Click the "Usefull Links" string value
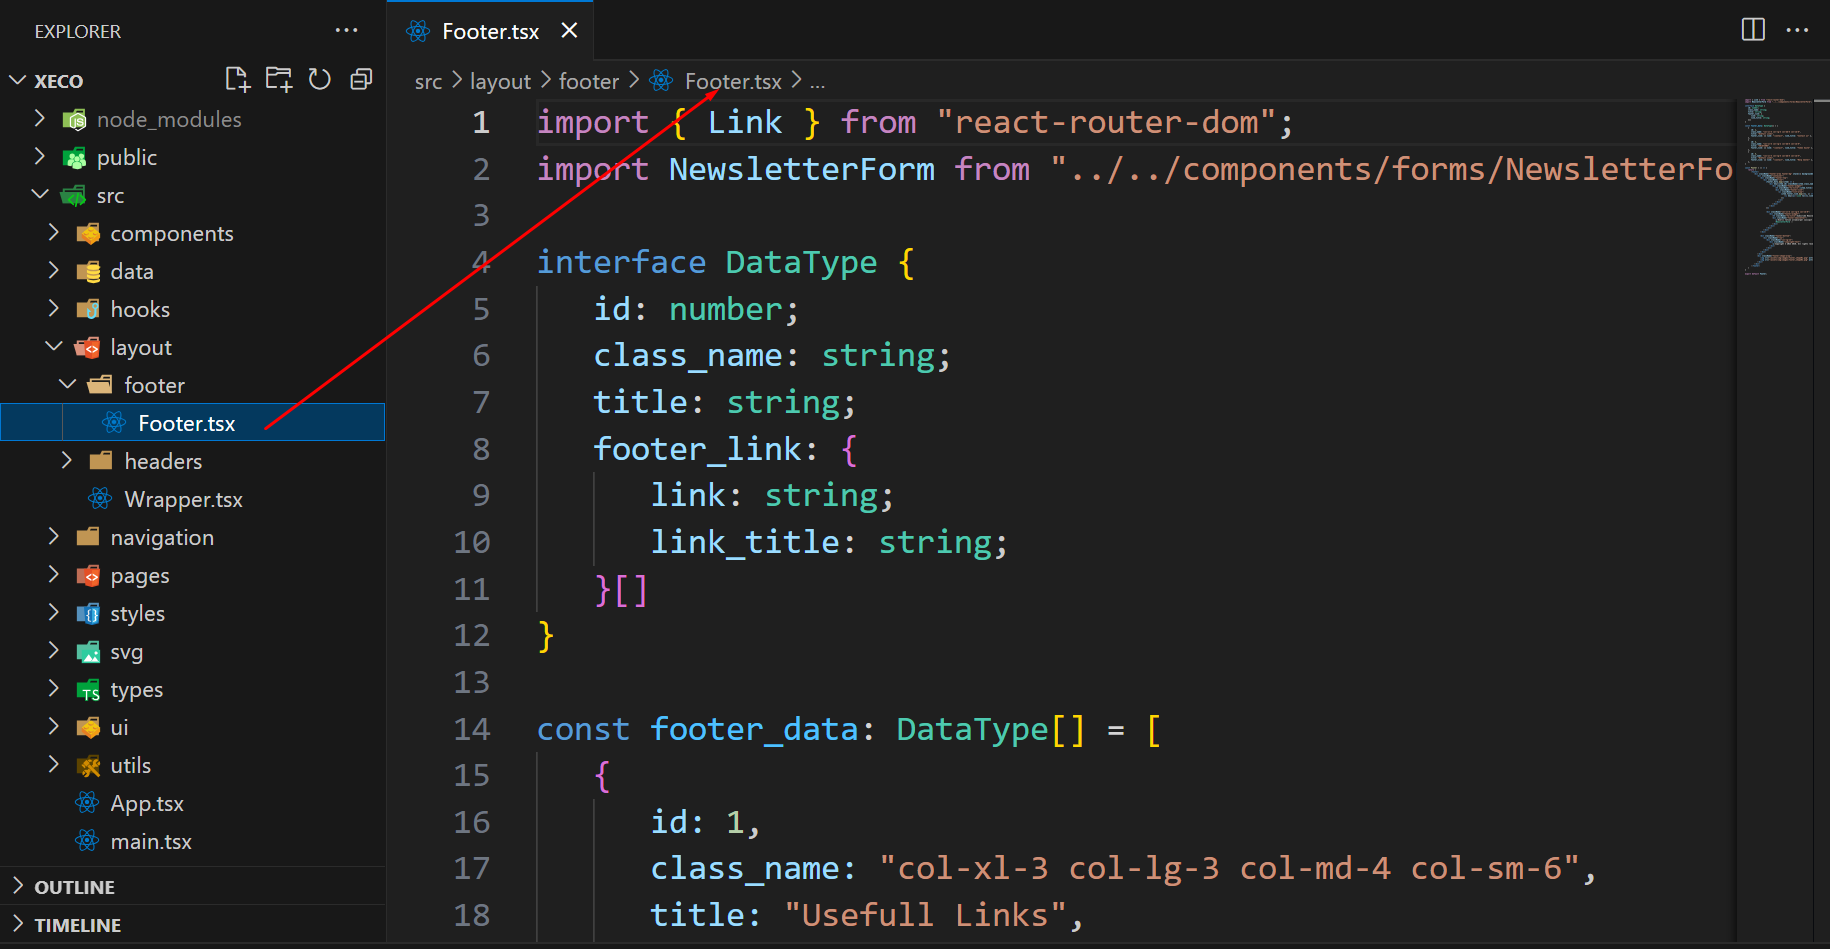1830x949 pixels. pos(926,915)
